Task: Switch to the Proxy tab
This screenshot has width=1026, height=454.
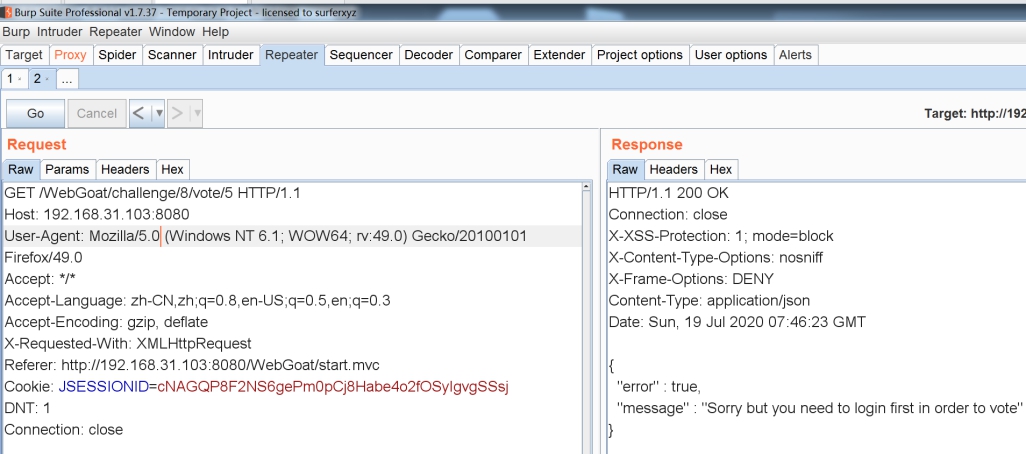Action: [x=70, y=55]
